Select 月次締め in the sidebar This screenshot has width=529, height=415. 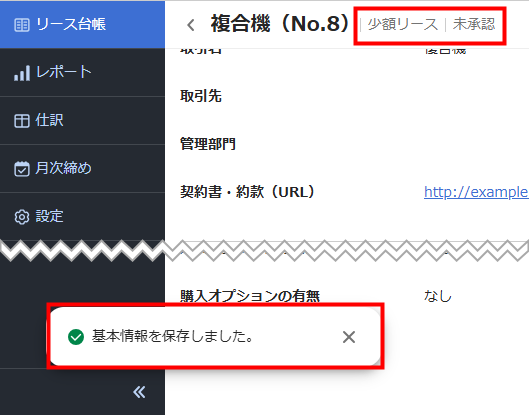point(82,169)
